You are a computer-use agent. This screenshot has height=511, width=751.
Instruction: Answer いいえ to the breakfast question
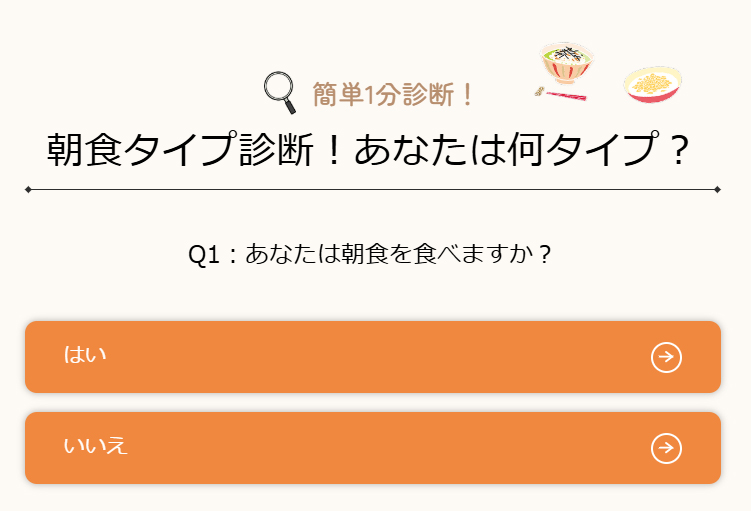372,448
